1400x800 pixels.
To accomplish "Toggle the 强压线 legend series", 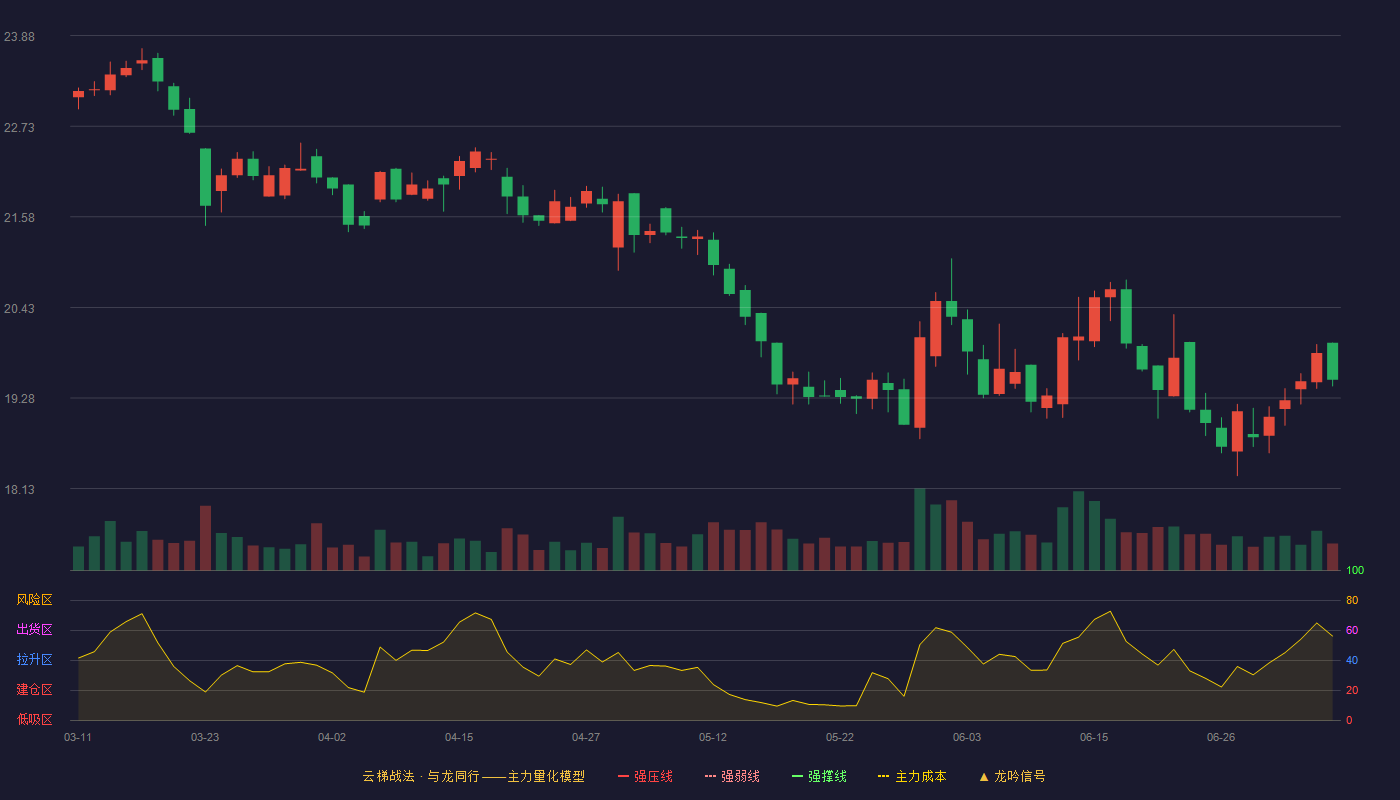I will 645,776.
